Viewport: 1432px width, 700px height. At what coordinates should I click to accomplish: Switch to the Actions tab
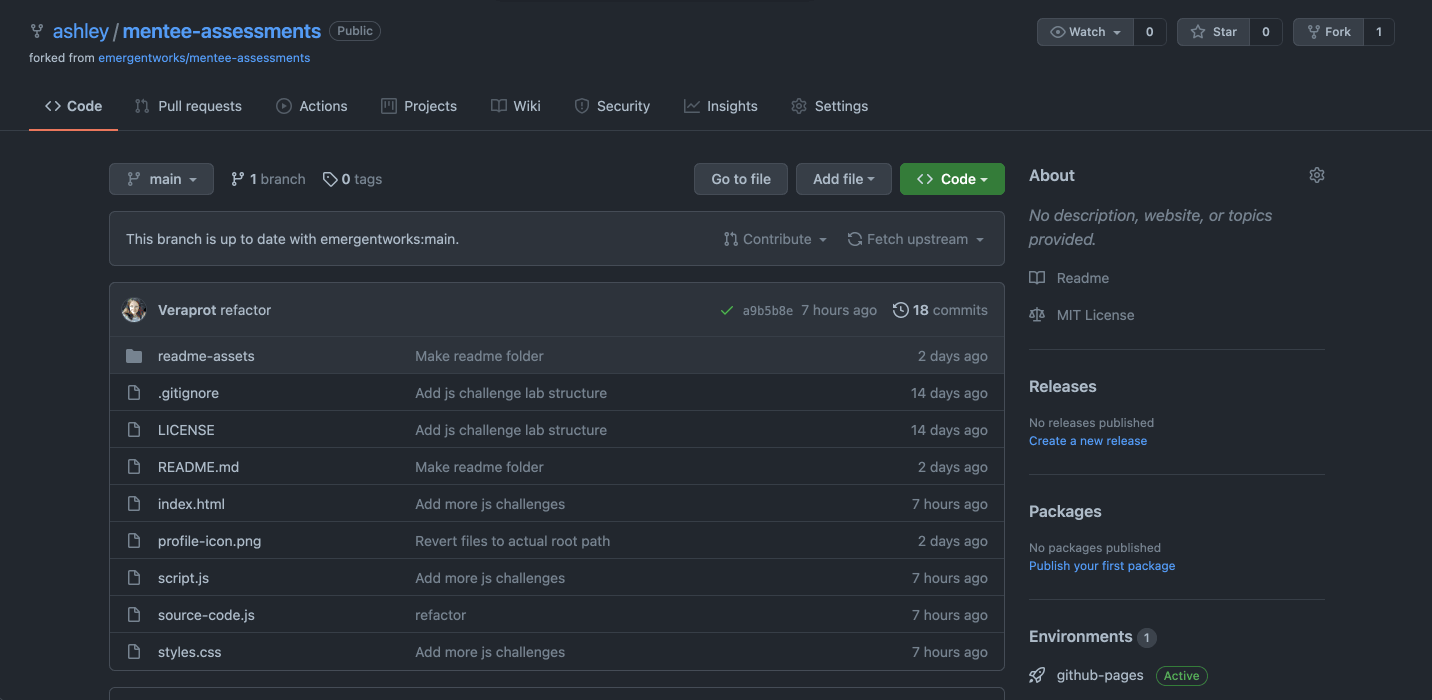pyautogui.click(x=312, y=106)
